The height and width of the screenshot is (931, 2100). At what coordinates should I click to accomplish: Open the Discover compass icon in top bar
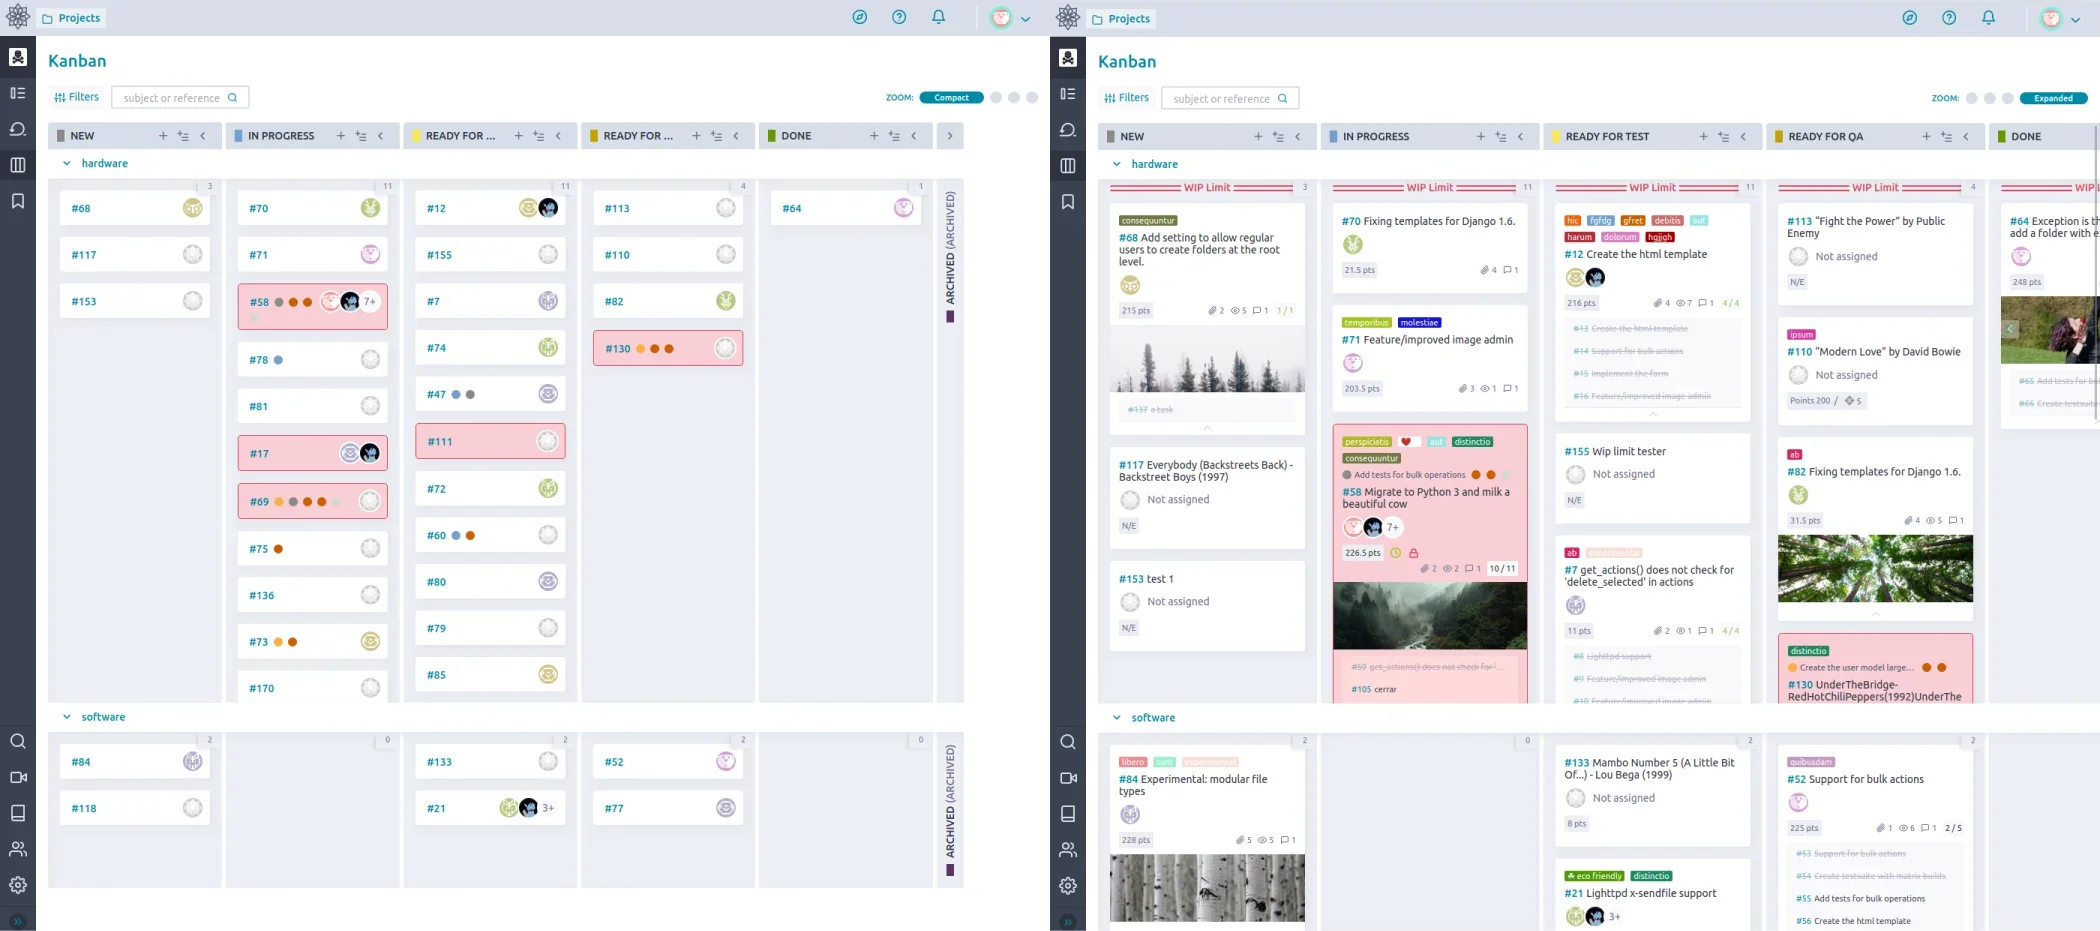click(859, 17)
